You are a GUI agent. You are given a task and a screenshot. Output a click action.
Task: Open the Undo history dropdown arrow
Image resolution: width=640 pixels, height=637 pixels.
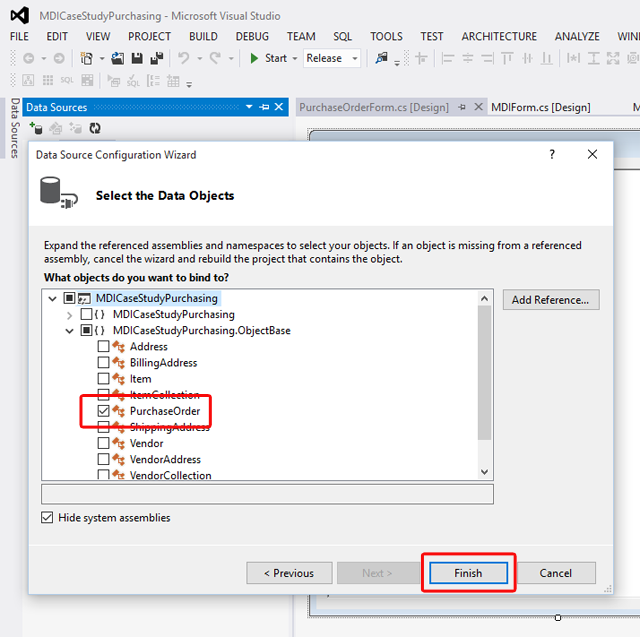click(x=200, y=58)
